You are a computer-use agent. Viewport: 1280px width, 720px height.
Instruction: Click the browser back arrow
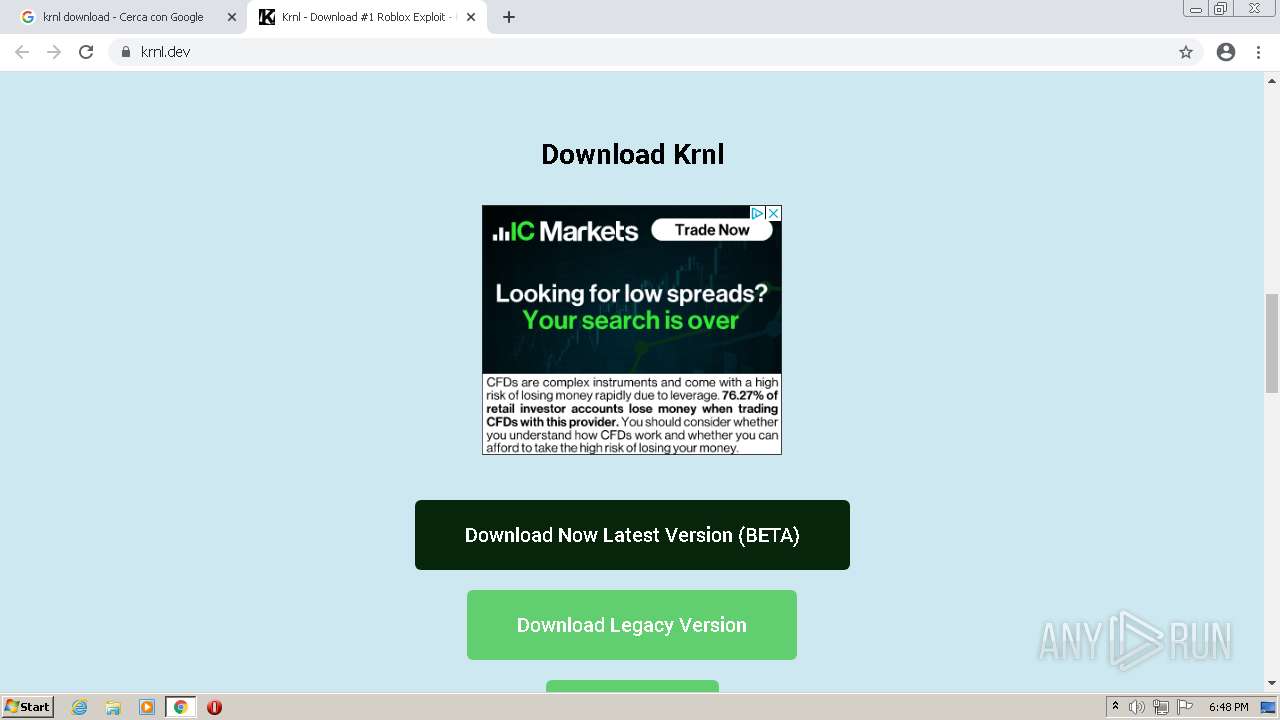point(22,52)
